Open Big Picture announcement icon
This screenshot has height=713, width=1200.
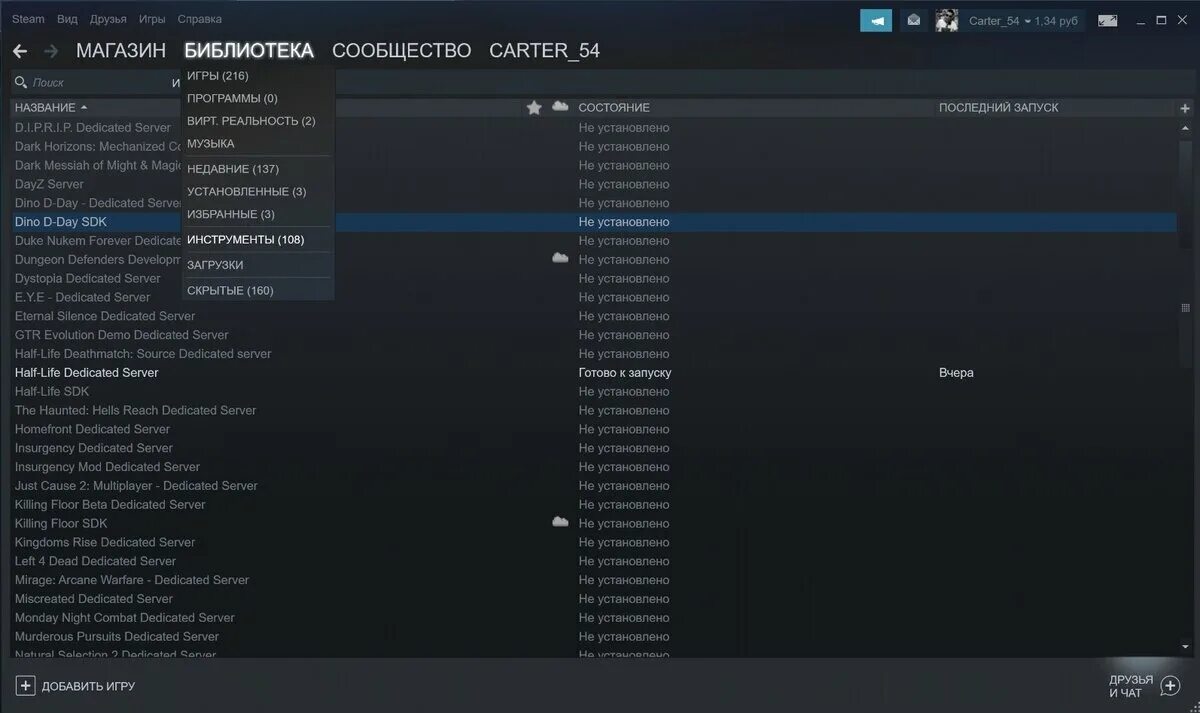[x=876, y=20]
